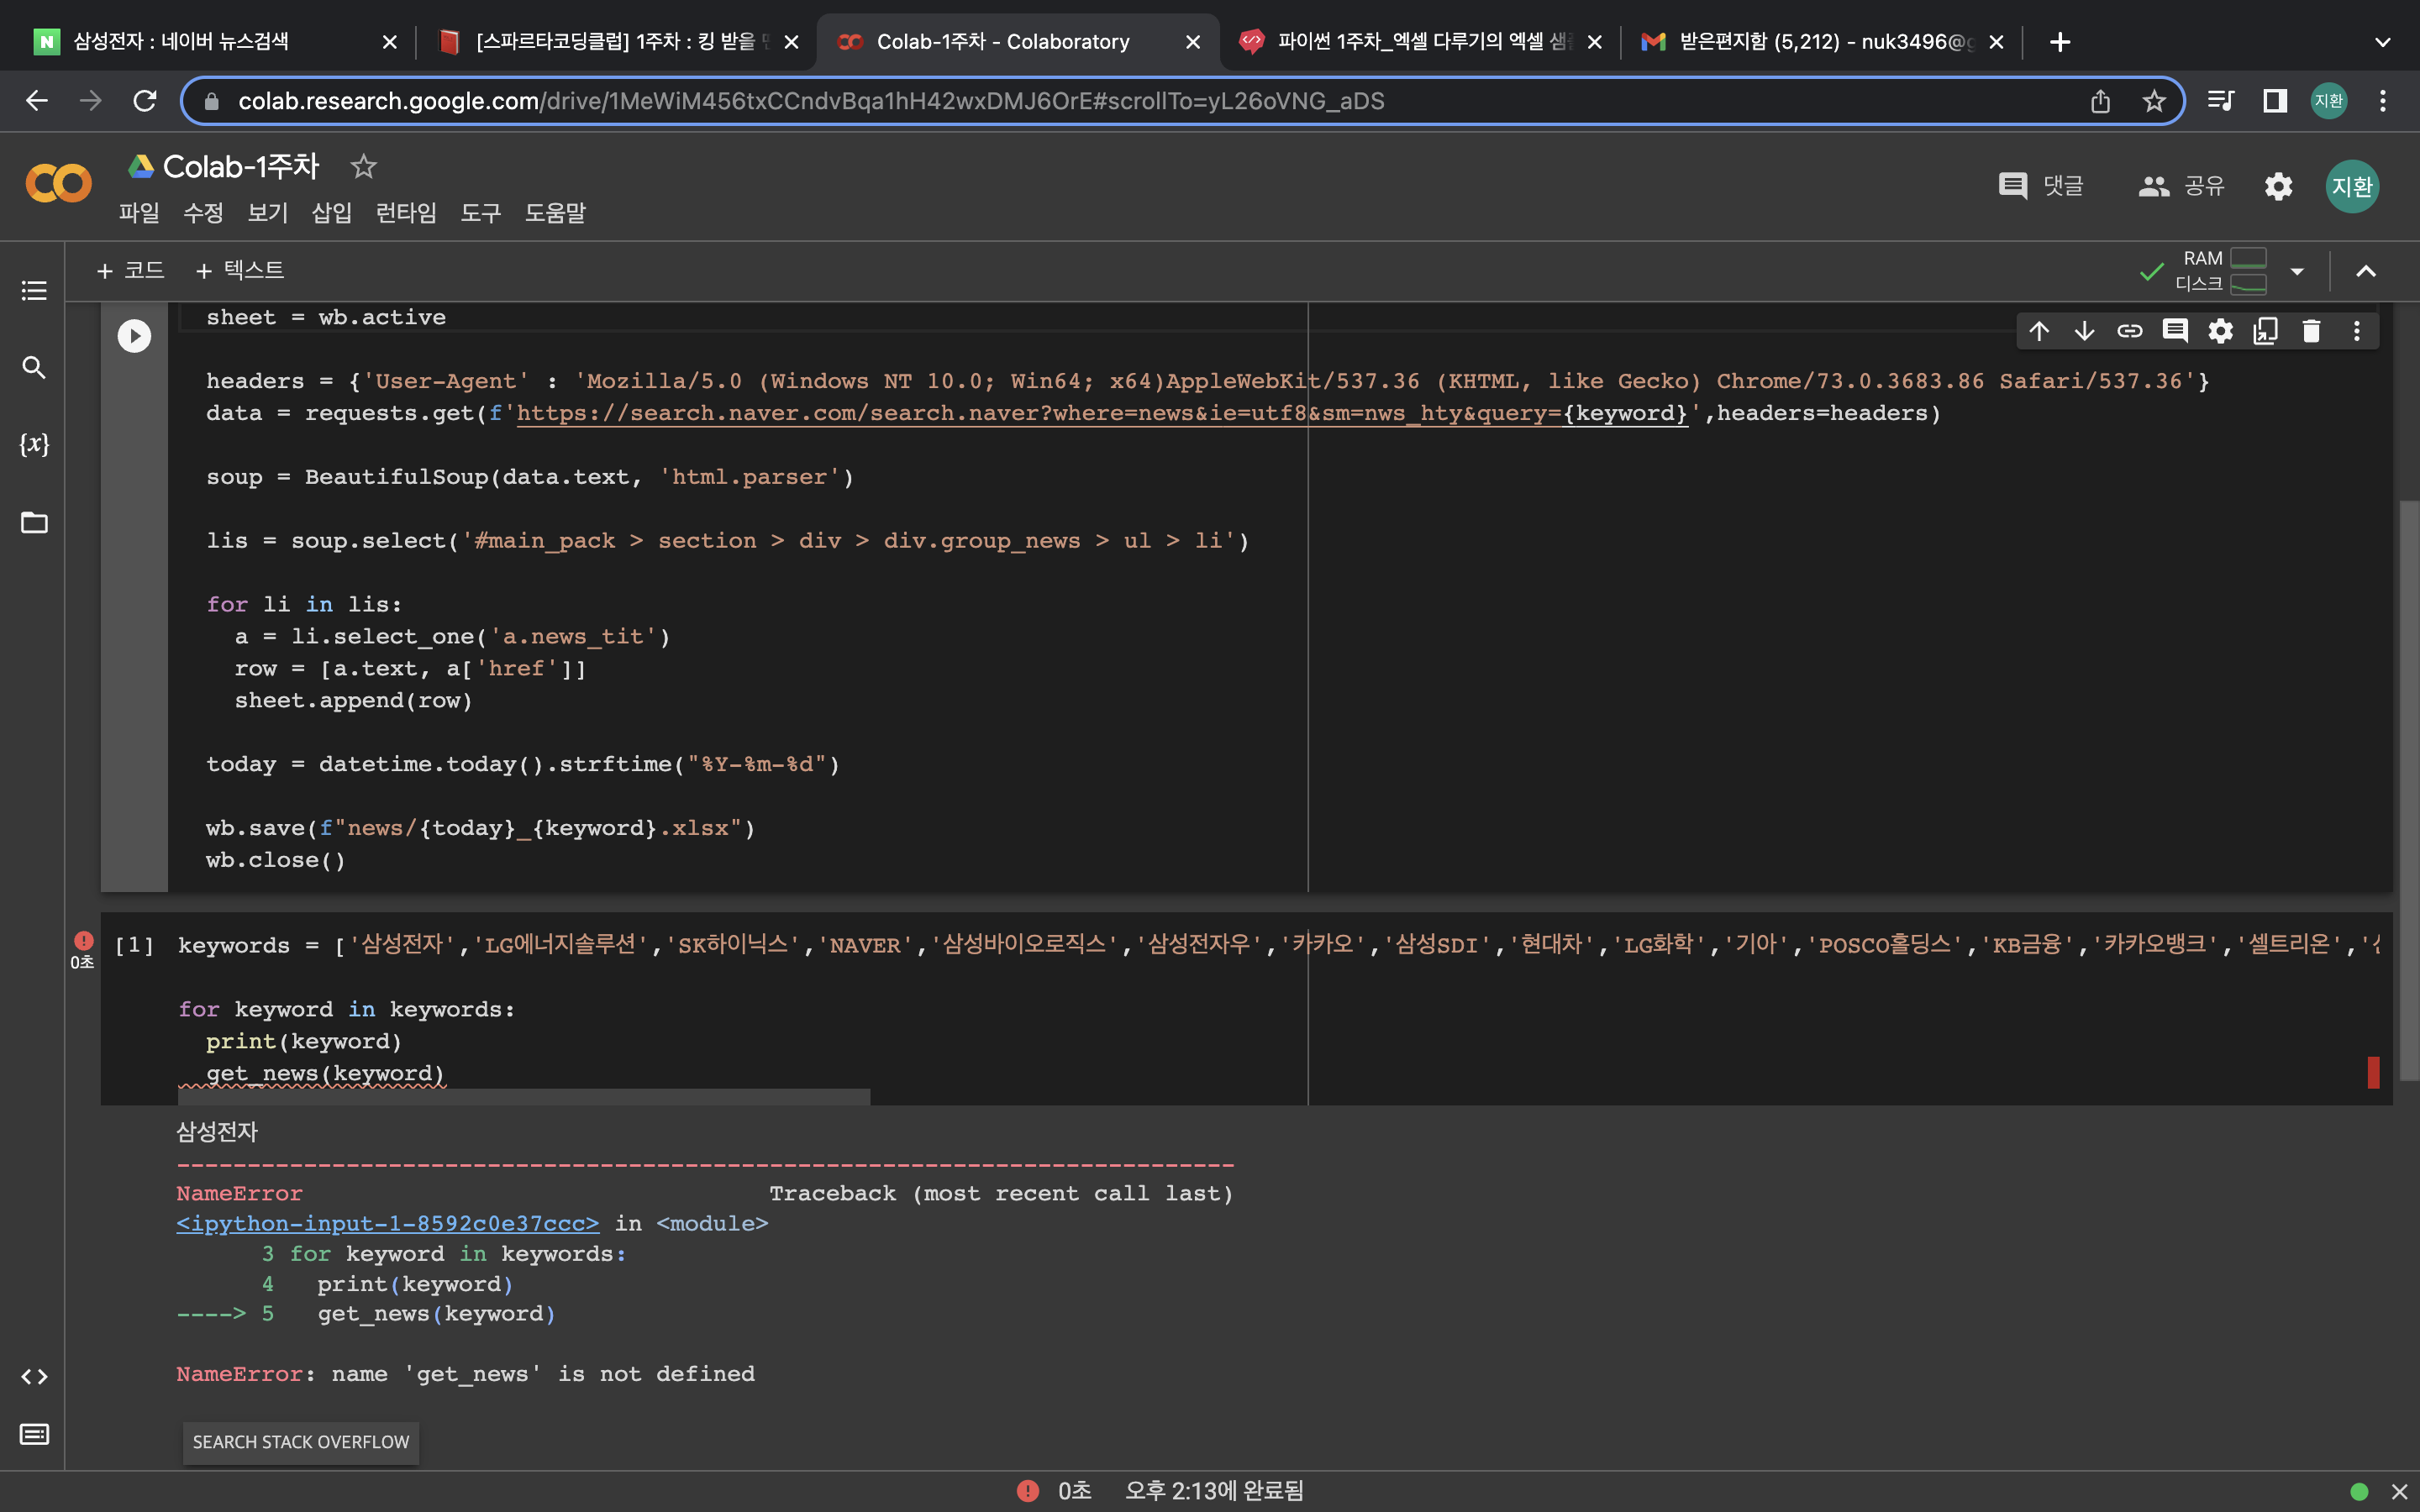Click the Colab-1주차 notebook title
The height and width of the screenshot is (1512, 2420).
pyautogui.click(x=241, y=167)
